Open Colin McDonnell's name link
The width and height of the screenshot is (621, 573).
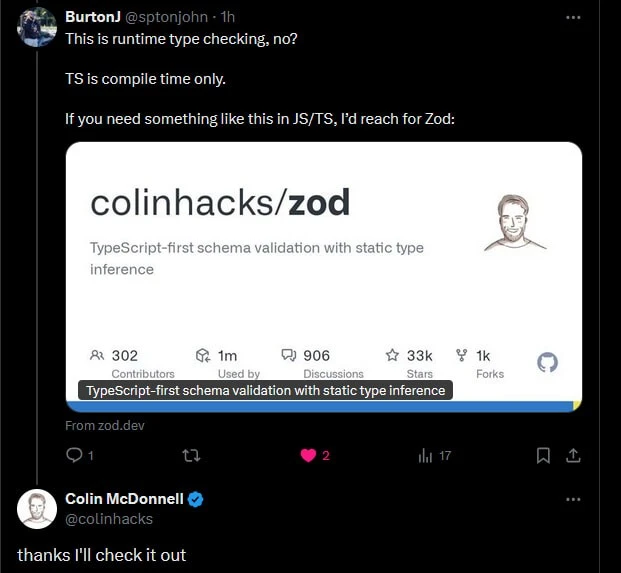pyautogui.click(x=124, y=498)
